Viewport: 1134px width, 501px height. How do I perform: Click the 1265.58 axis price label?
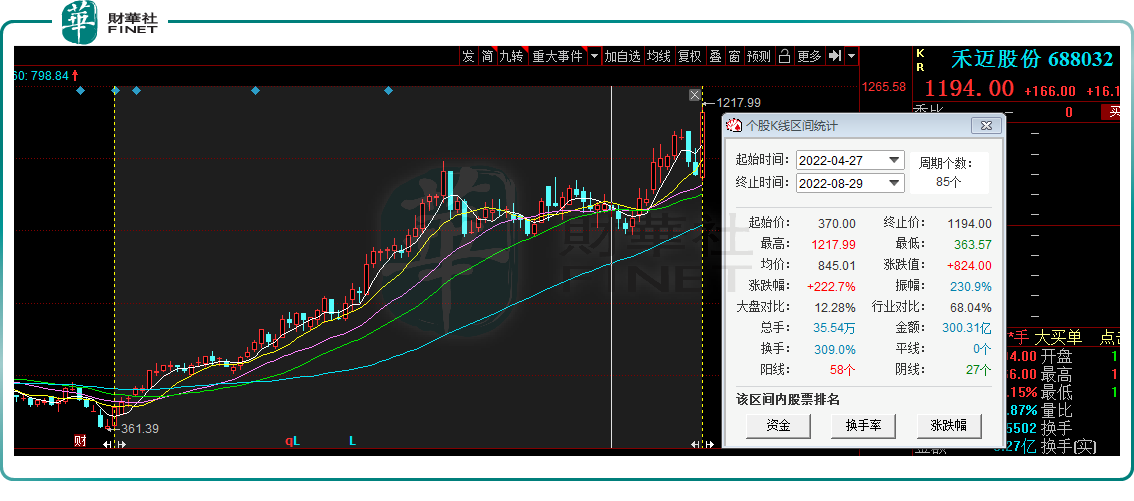(x=884, y=87)
